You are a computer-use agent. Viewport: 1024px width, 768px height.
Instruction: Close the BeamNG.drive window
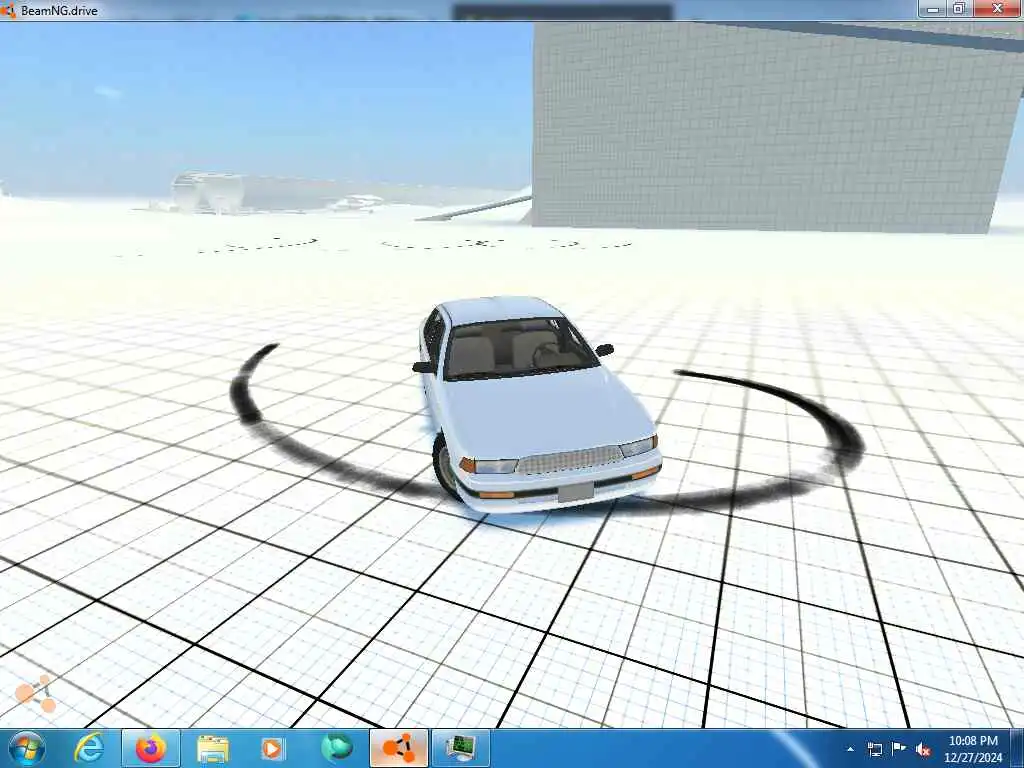click(x=997, y=9)
